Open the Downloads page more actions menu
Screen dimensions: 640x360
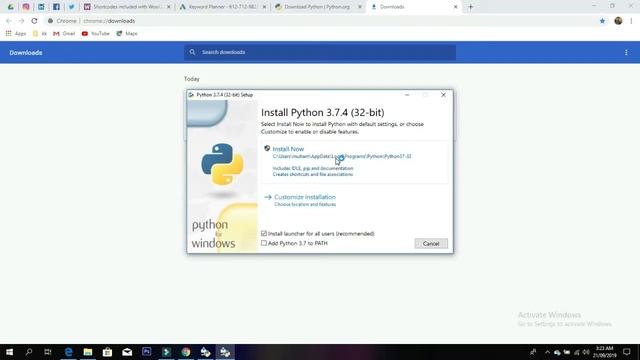(626, 52)
